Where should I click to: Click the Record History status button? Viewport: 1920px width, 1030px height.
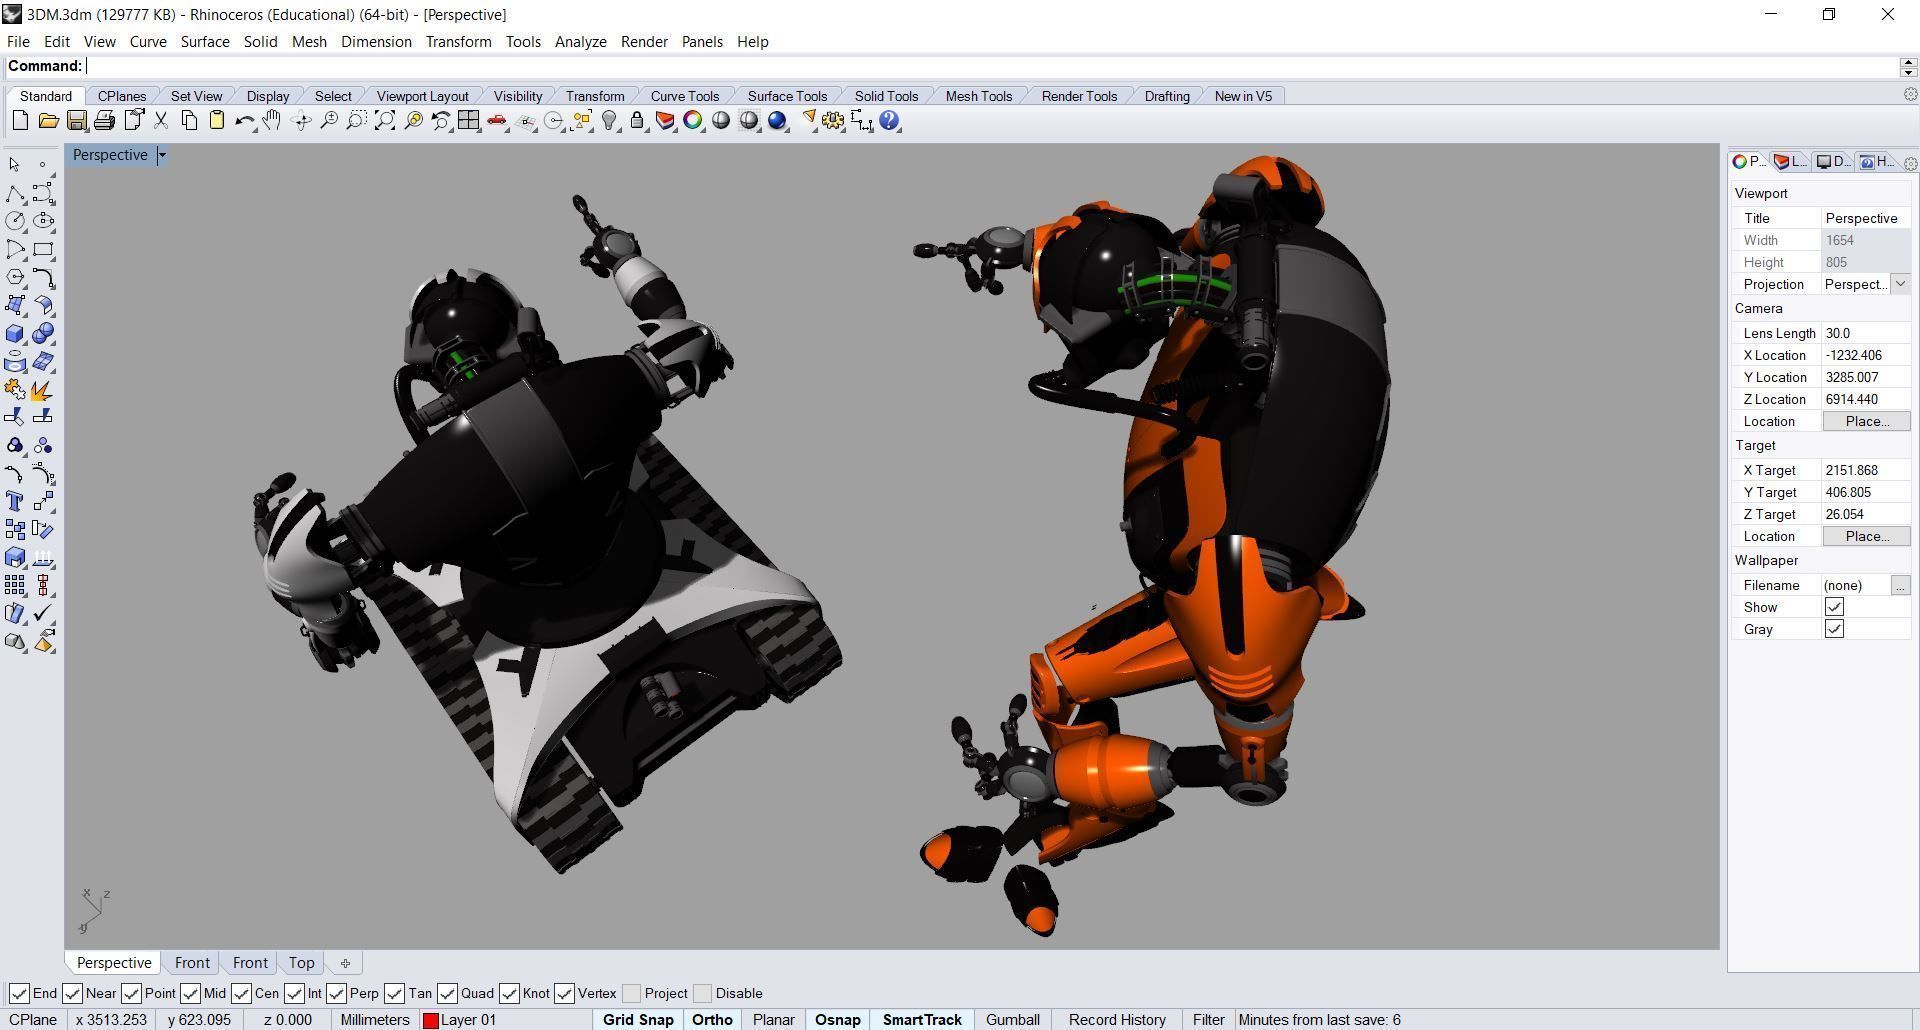point(1117,1020)
